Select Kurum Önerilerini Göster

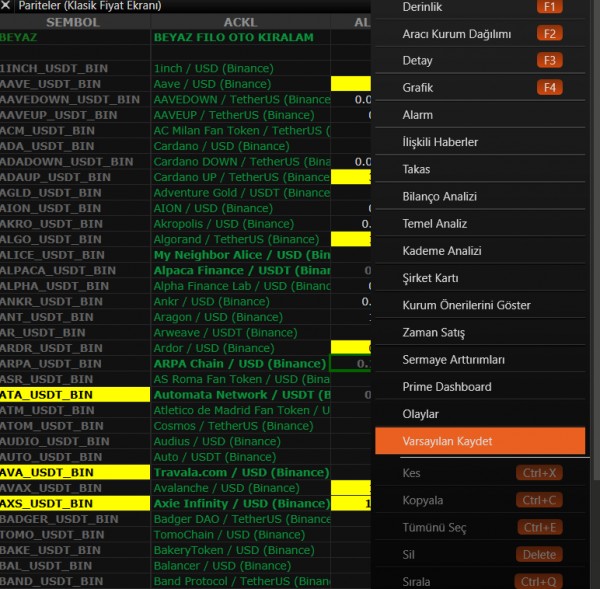click(480, 305)
